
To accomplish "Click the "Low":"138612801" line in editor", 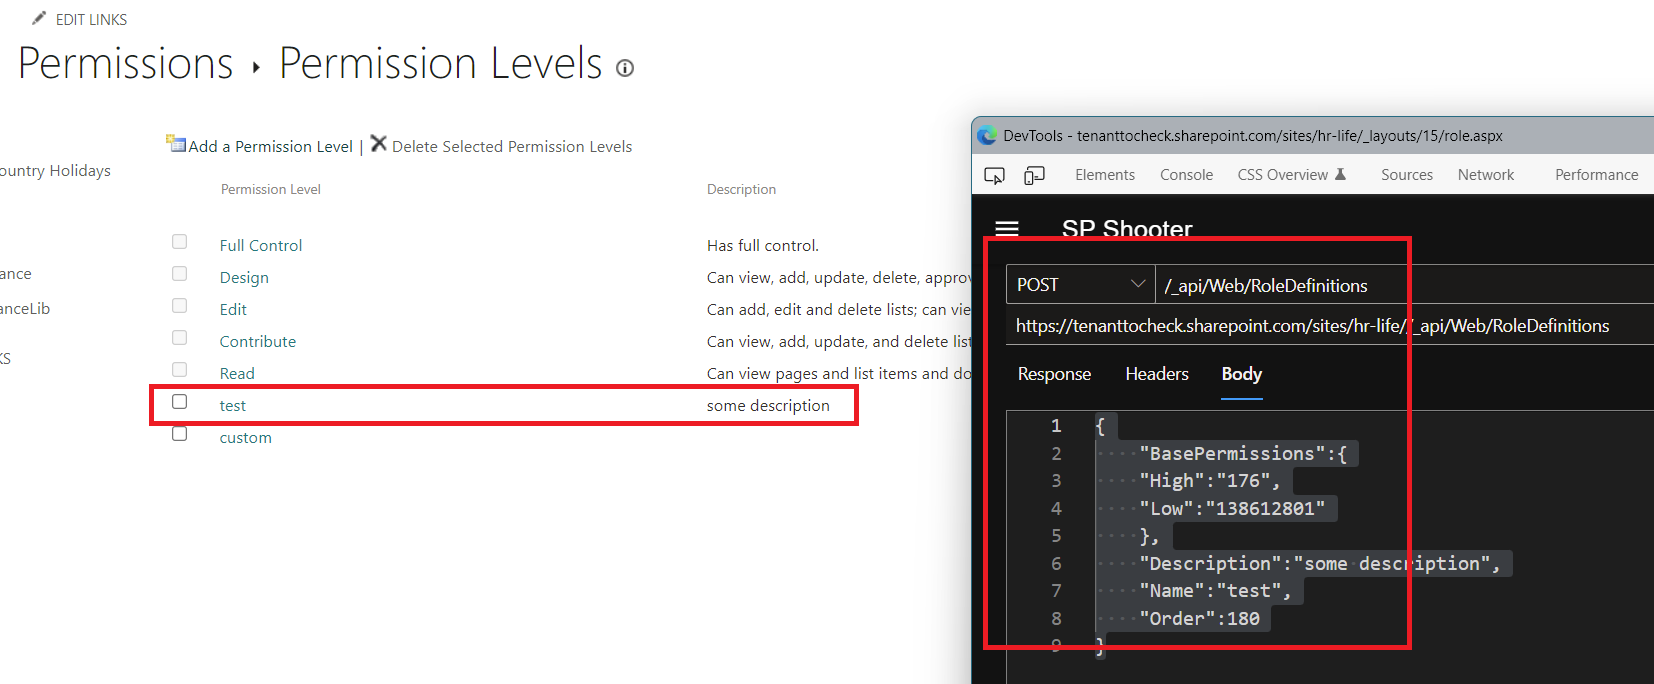I will [1232, 508].
